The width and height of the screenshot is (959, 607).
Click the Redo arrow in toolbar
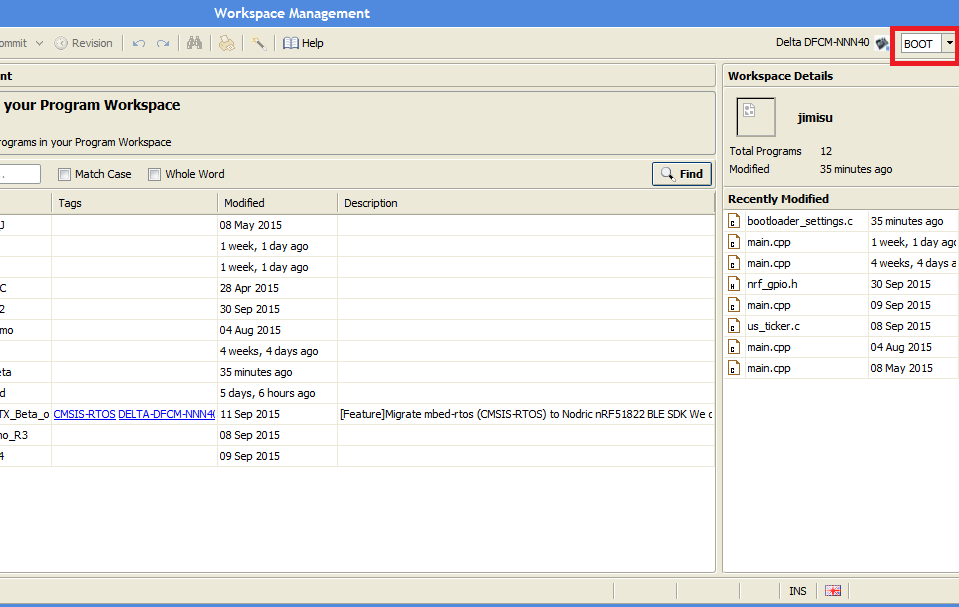(x=162, y=43)
